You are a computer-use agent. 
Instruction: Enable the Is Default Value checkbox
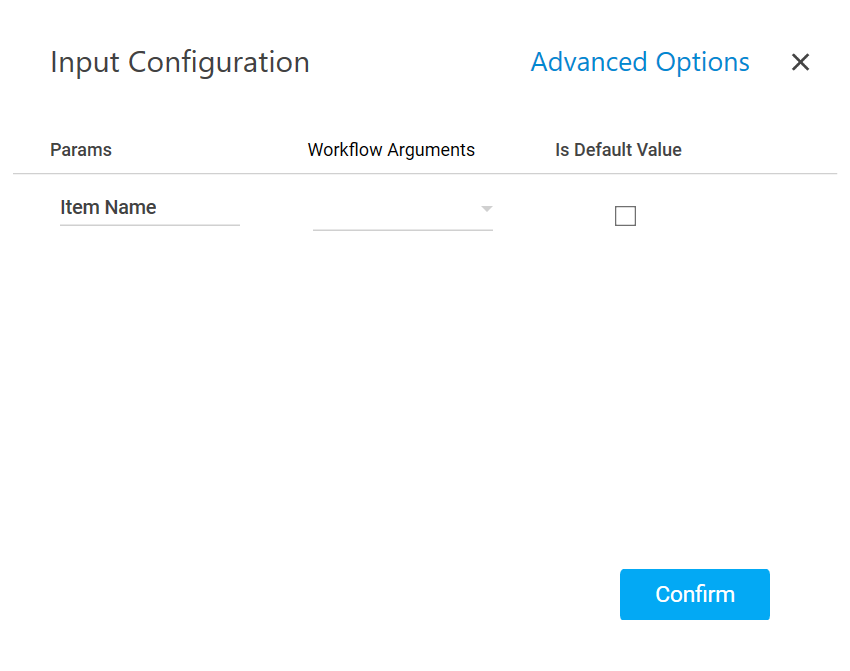pos(625,216)
